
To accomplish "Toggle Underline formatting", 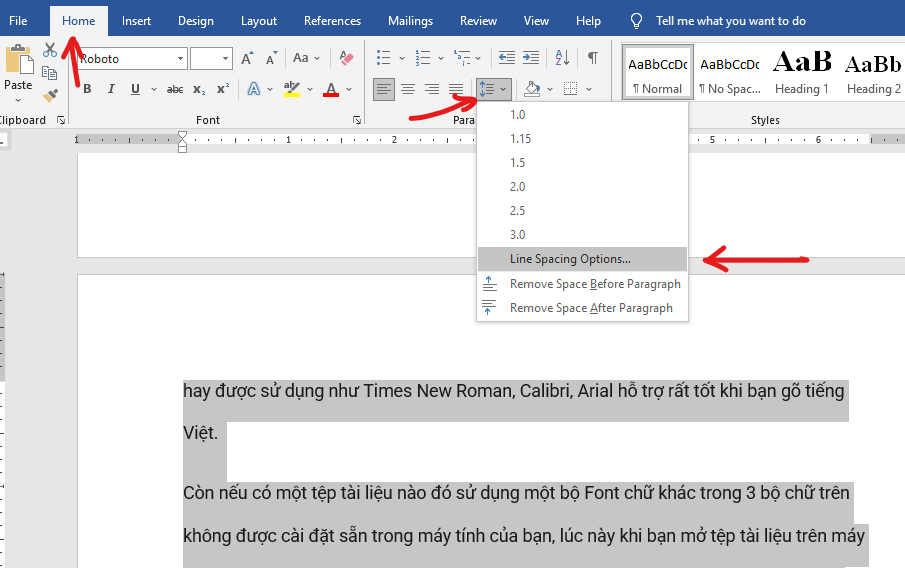I will point(135,89).
